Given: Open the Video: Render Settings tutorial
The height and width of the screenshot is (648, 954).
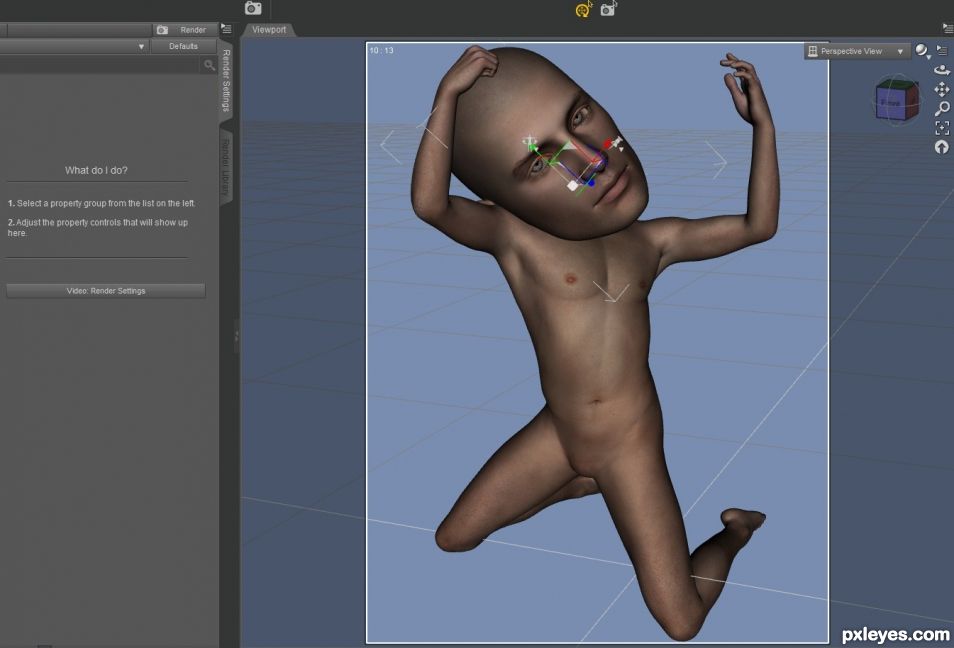Looking at the screenshot, I should (x=106, y=291).
